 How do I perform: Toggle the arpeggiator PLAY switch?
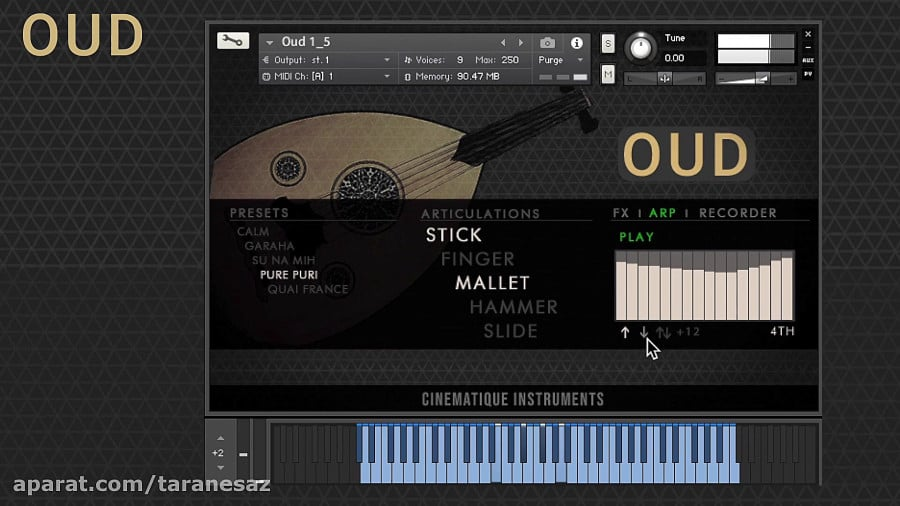click(x=636, y=237)
